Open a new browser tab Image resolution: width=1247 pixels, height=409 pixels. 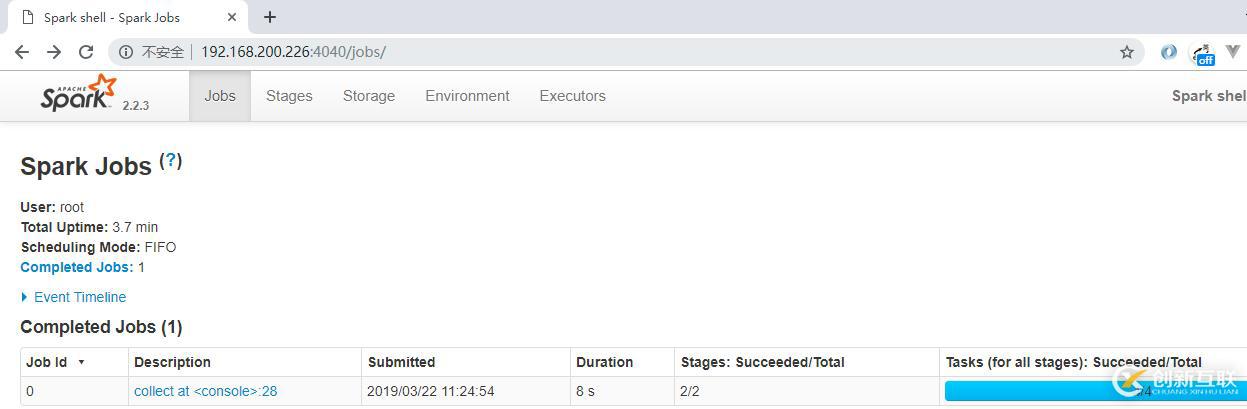(x=270, y=17)
